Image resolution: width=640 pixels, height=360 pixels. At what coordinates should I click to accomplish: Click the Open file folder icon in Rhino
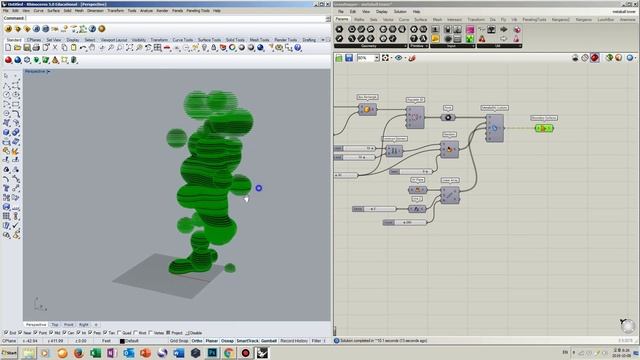point(17,48)
